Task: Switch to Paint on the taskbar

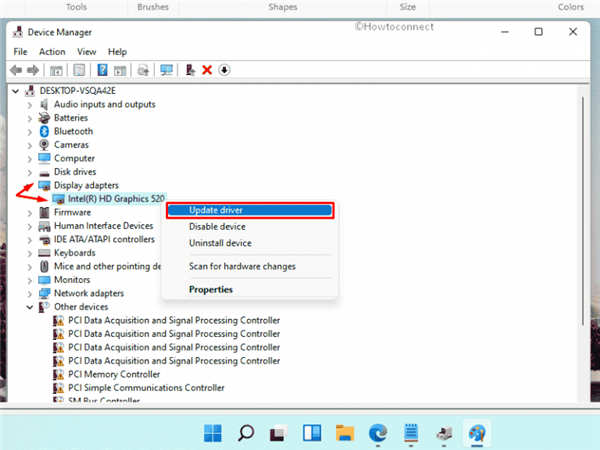Action: pos(477,433)
